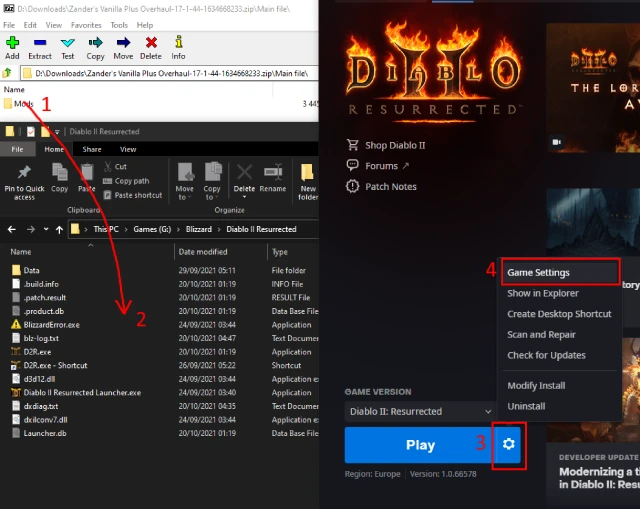Click the Add button in 7-Zip toolbar
Screen dimensions: 640x509
pos(12,48)
